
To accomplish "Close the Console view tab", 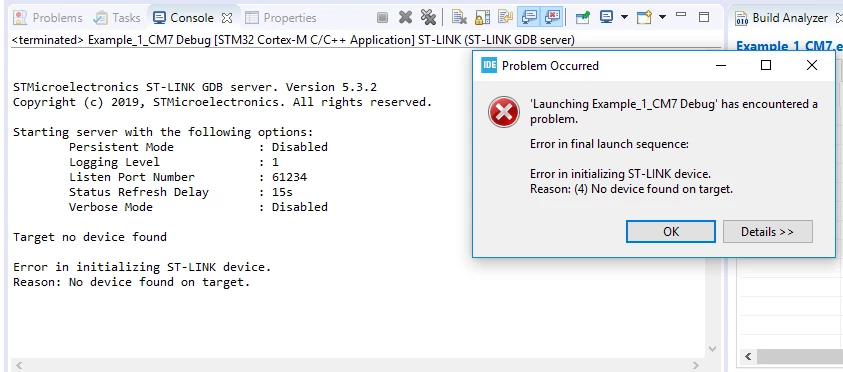I will (227, 18).
